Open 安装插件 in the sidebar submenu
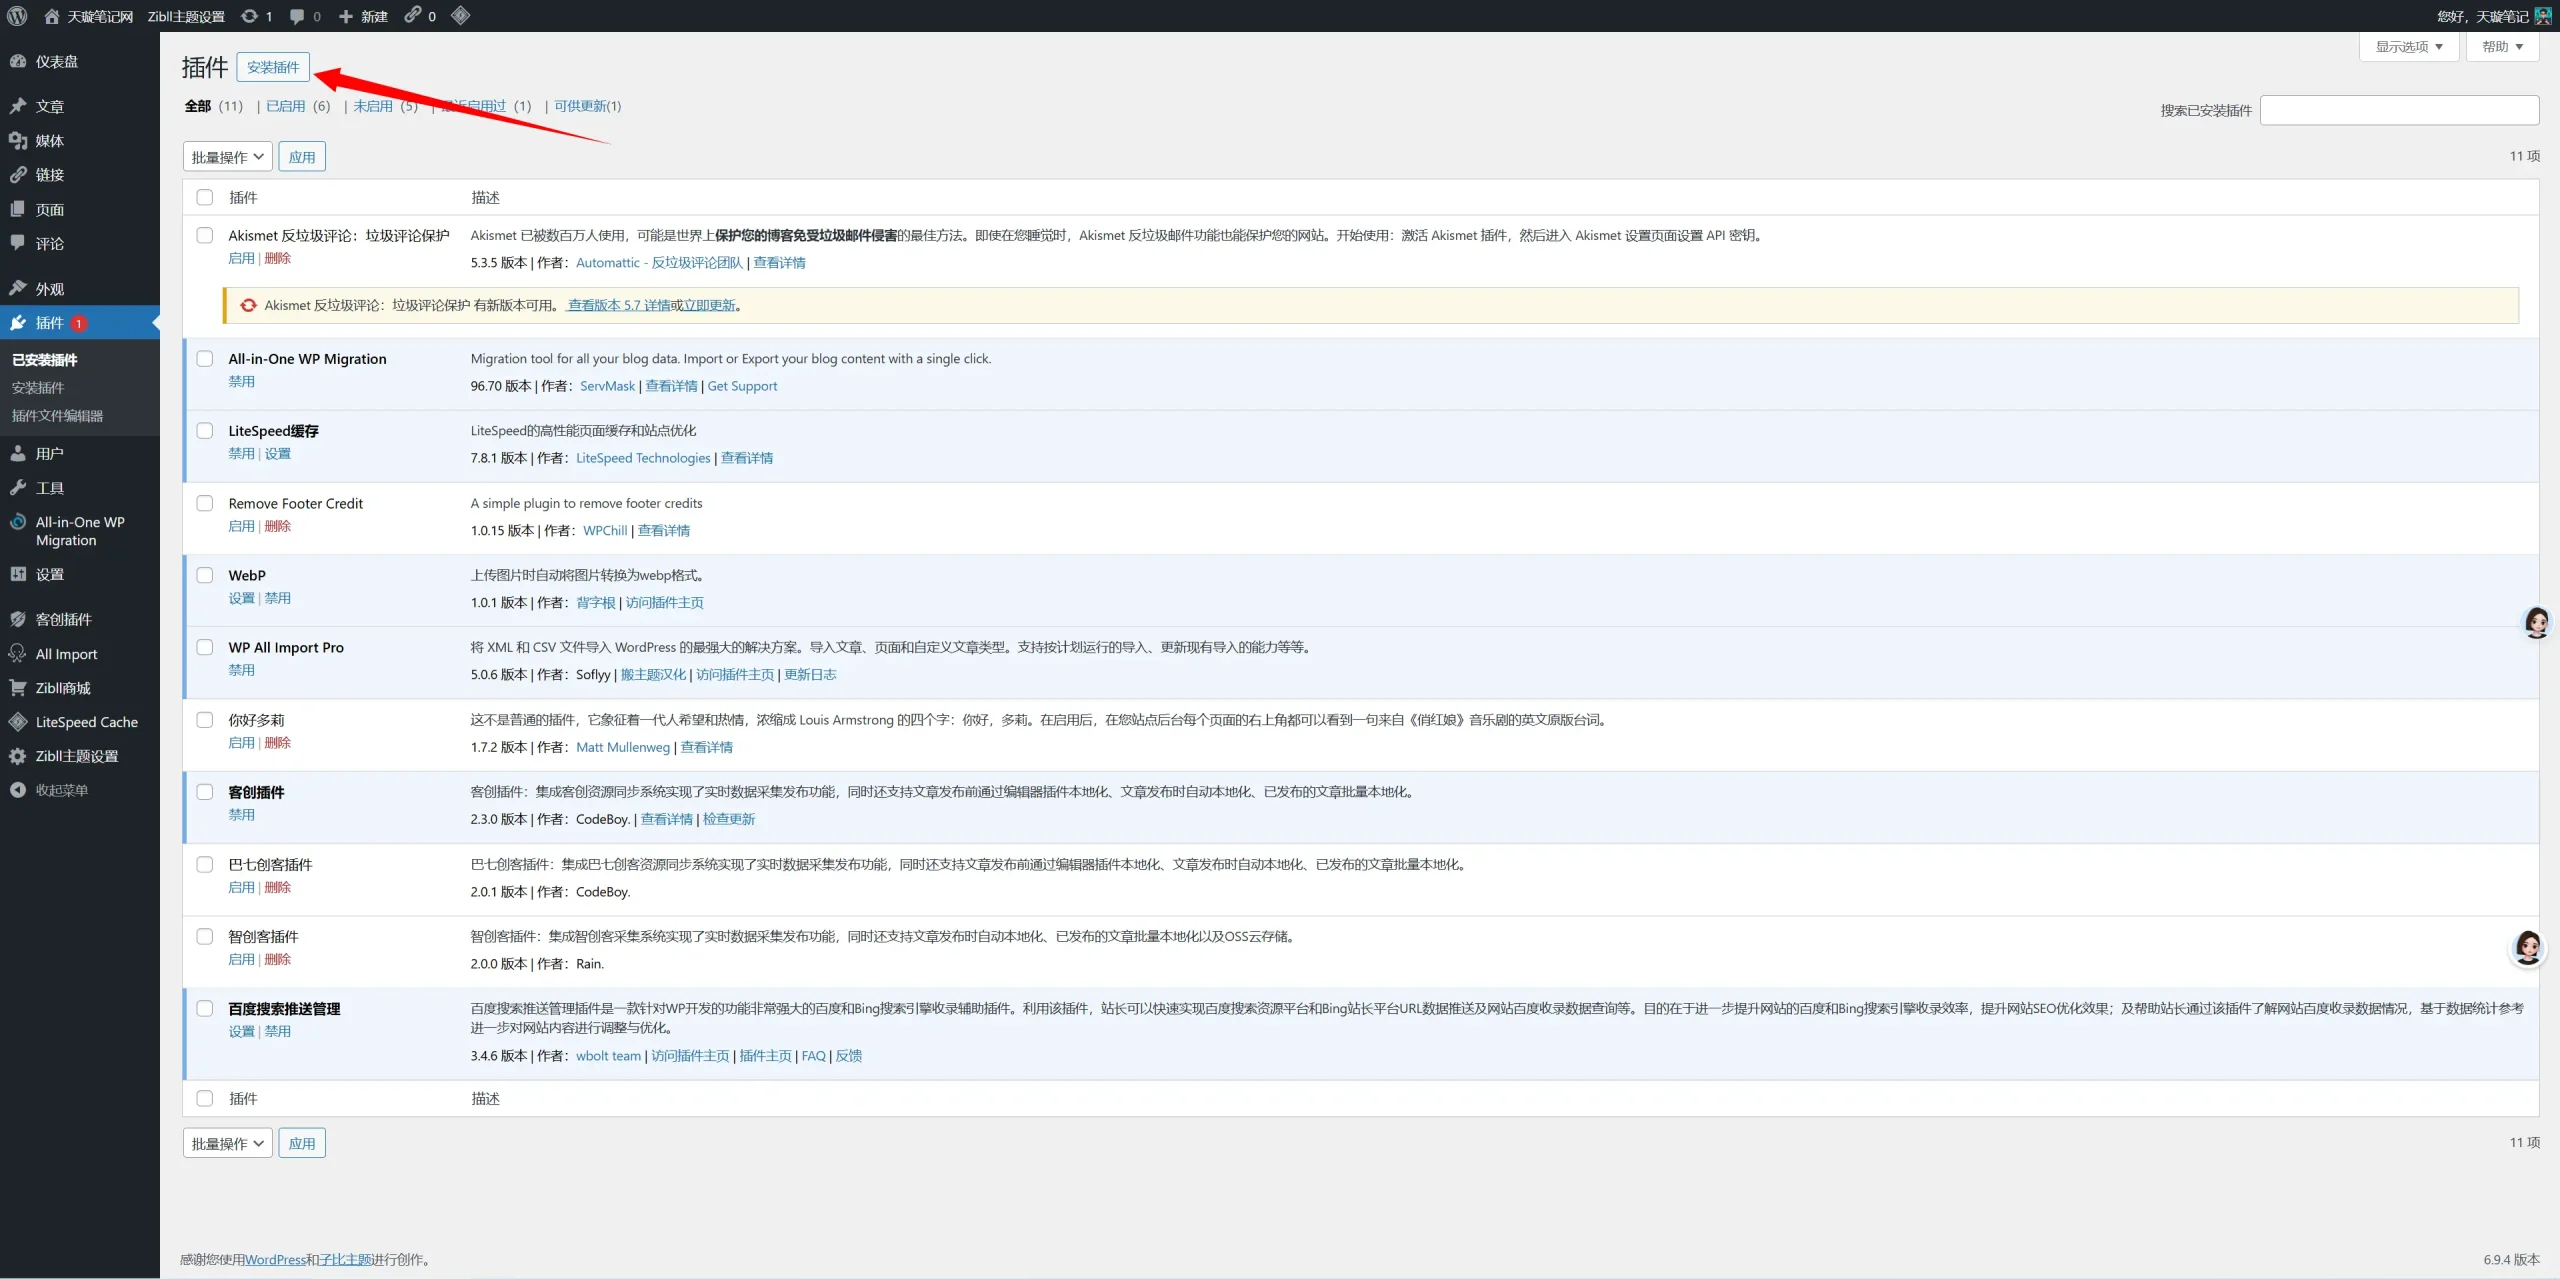The width and height of the screenshot is (2560, 1279). pyautogui.click(x=38, y=388)
